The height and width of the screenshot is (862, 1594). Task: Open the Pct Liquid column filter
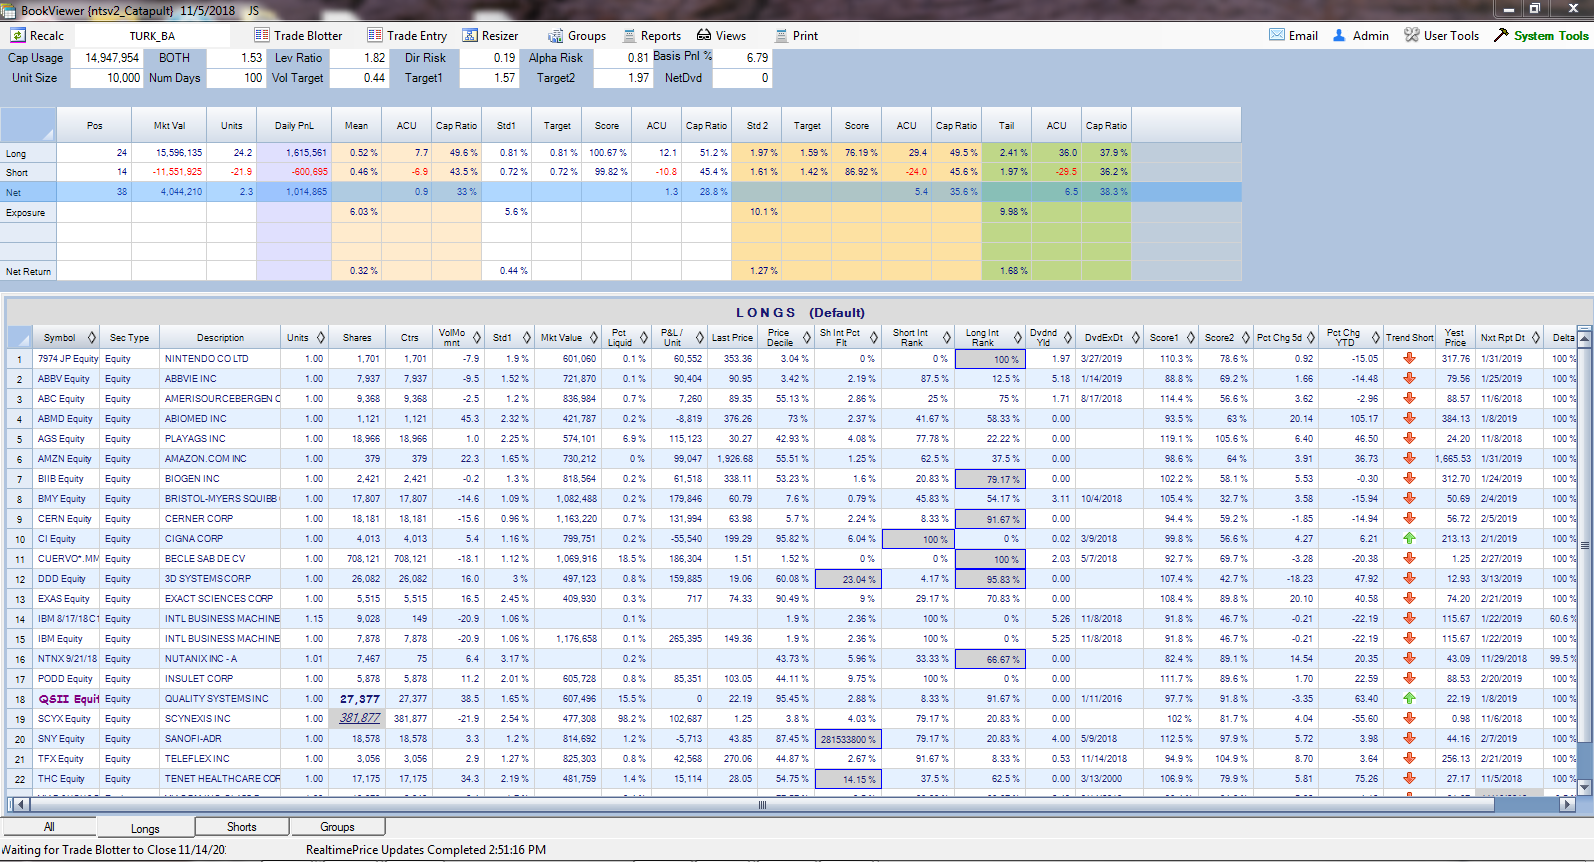[x=642, y=338]
